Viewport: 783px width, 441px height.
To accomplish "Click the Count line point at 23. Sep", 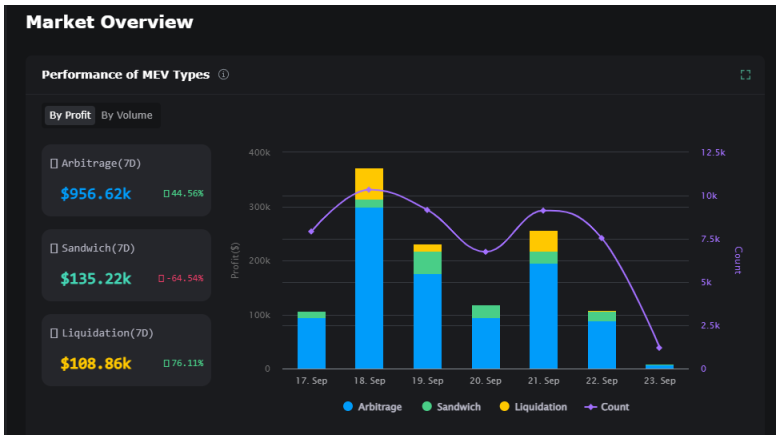I will click(x=659, y=348).
